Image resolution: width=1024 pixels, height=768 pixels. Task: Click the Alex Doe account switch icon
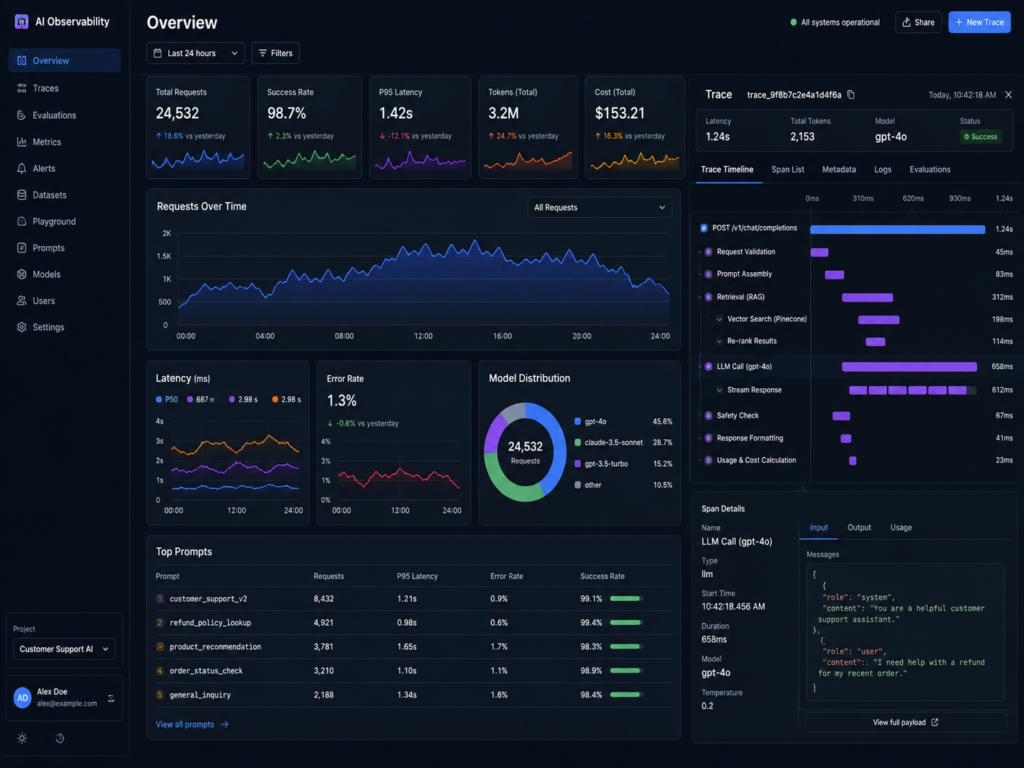coord(111,698)
